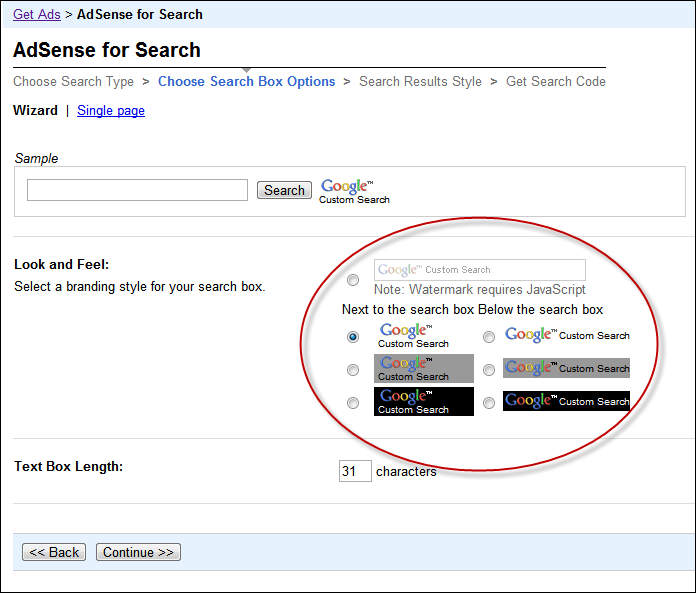The width and height of the screenshot is (696, 593).
Task: Click the Text Box Length characters field
Action: coord(355,471)
